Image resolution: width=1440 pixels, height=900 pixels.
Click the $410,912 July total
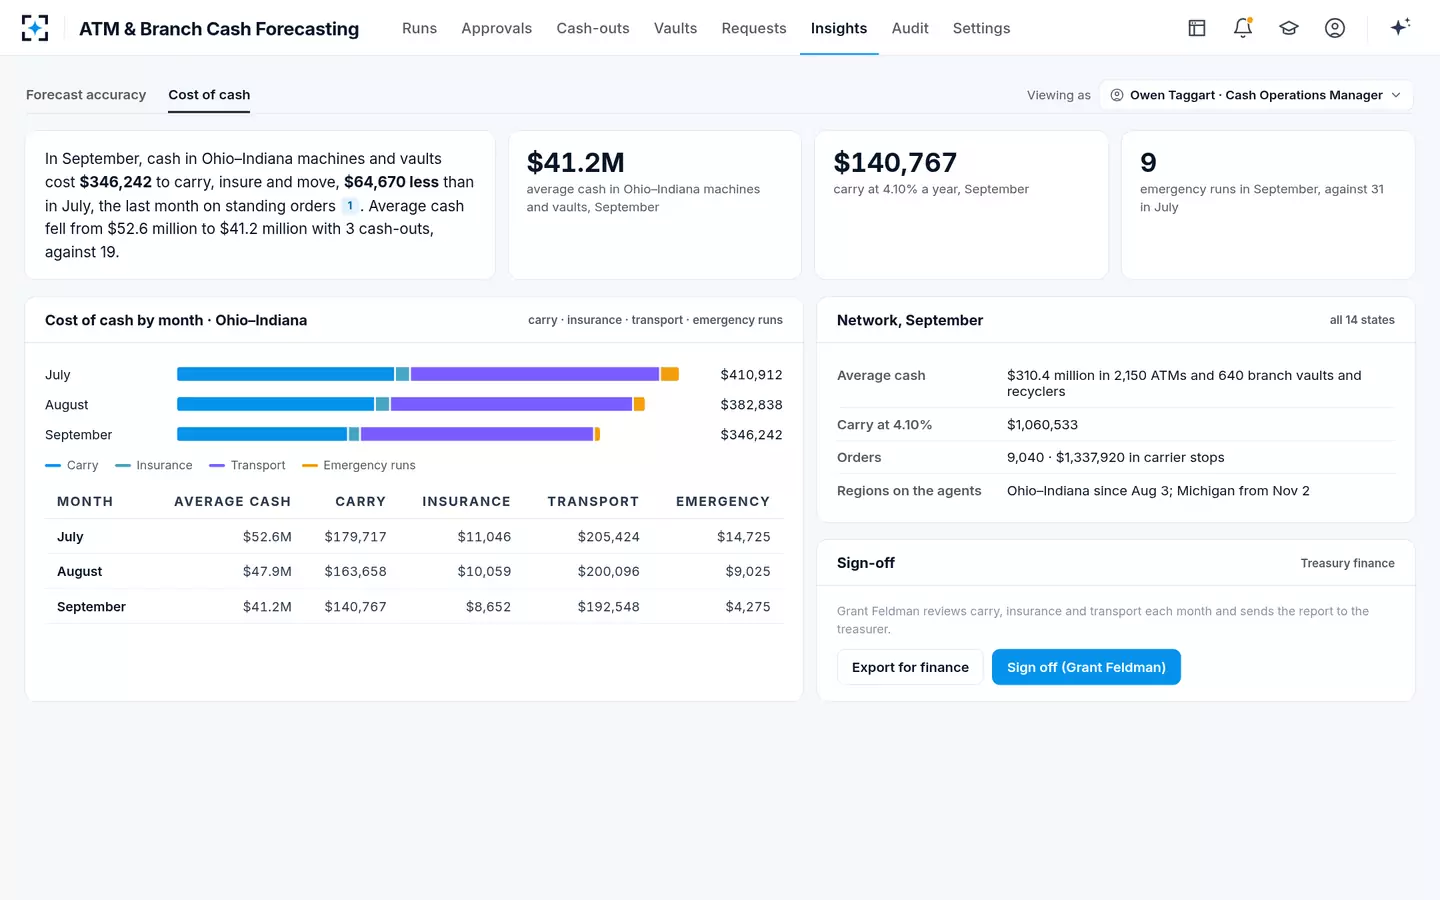751,375
